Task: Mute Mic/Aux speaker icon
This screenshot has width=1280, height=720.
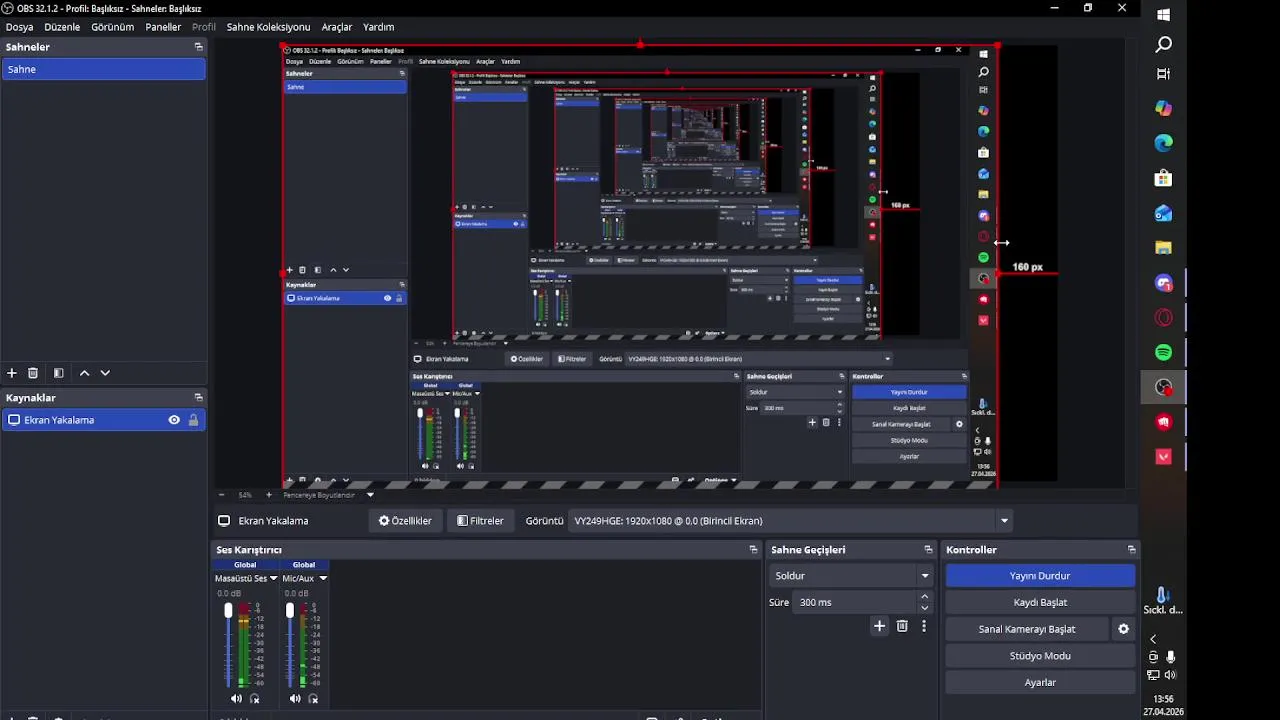Action: pos(295,699)
